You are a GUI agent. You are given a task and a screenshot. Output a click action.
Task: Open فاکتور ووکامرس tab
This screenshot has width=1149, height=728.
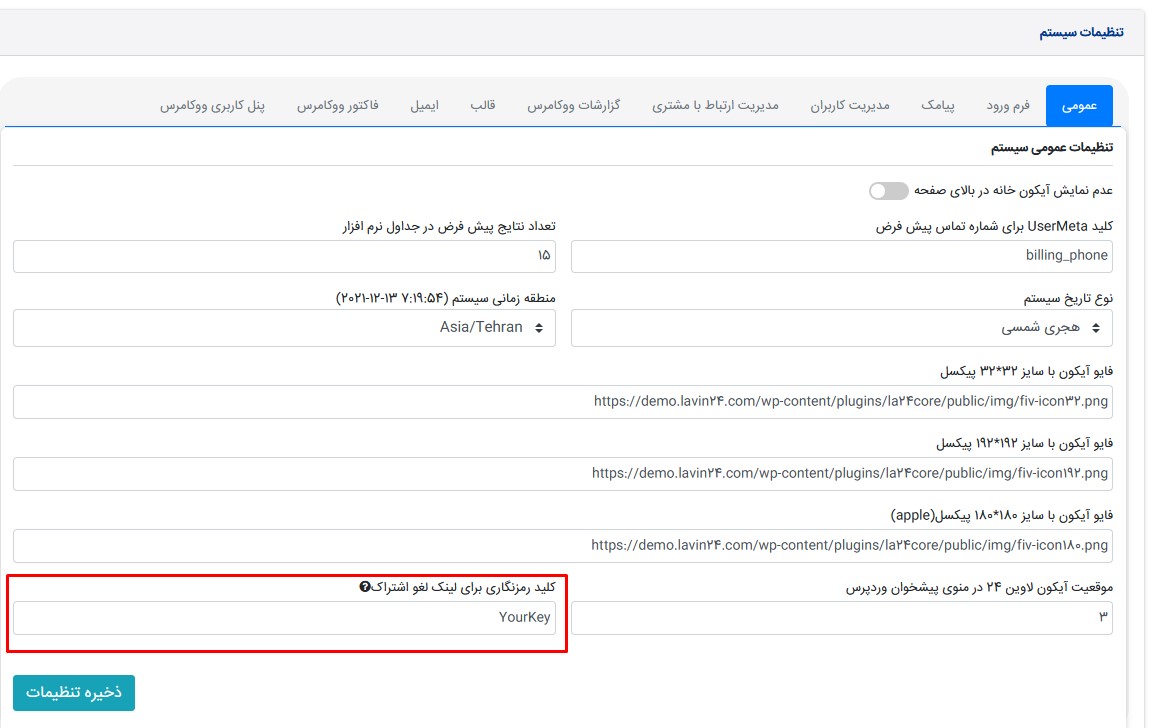point(337,105)
